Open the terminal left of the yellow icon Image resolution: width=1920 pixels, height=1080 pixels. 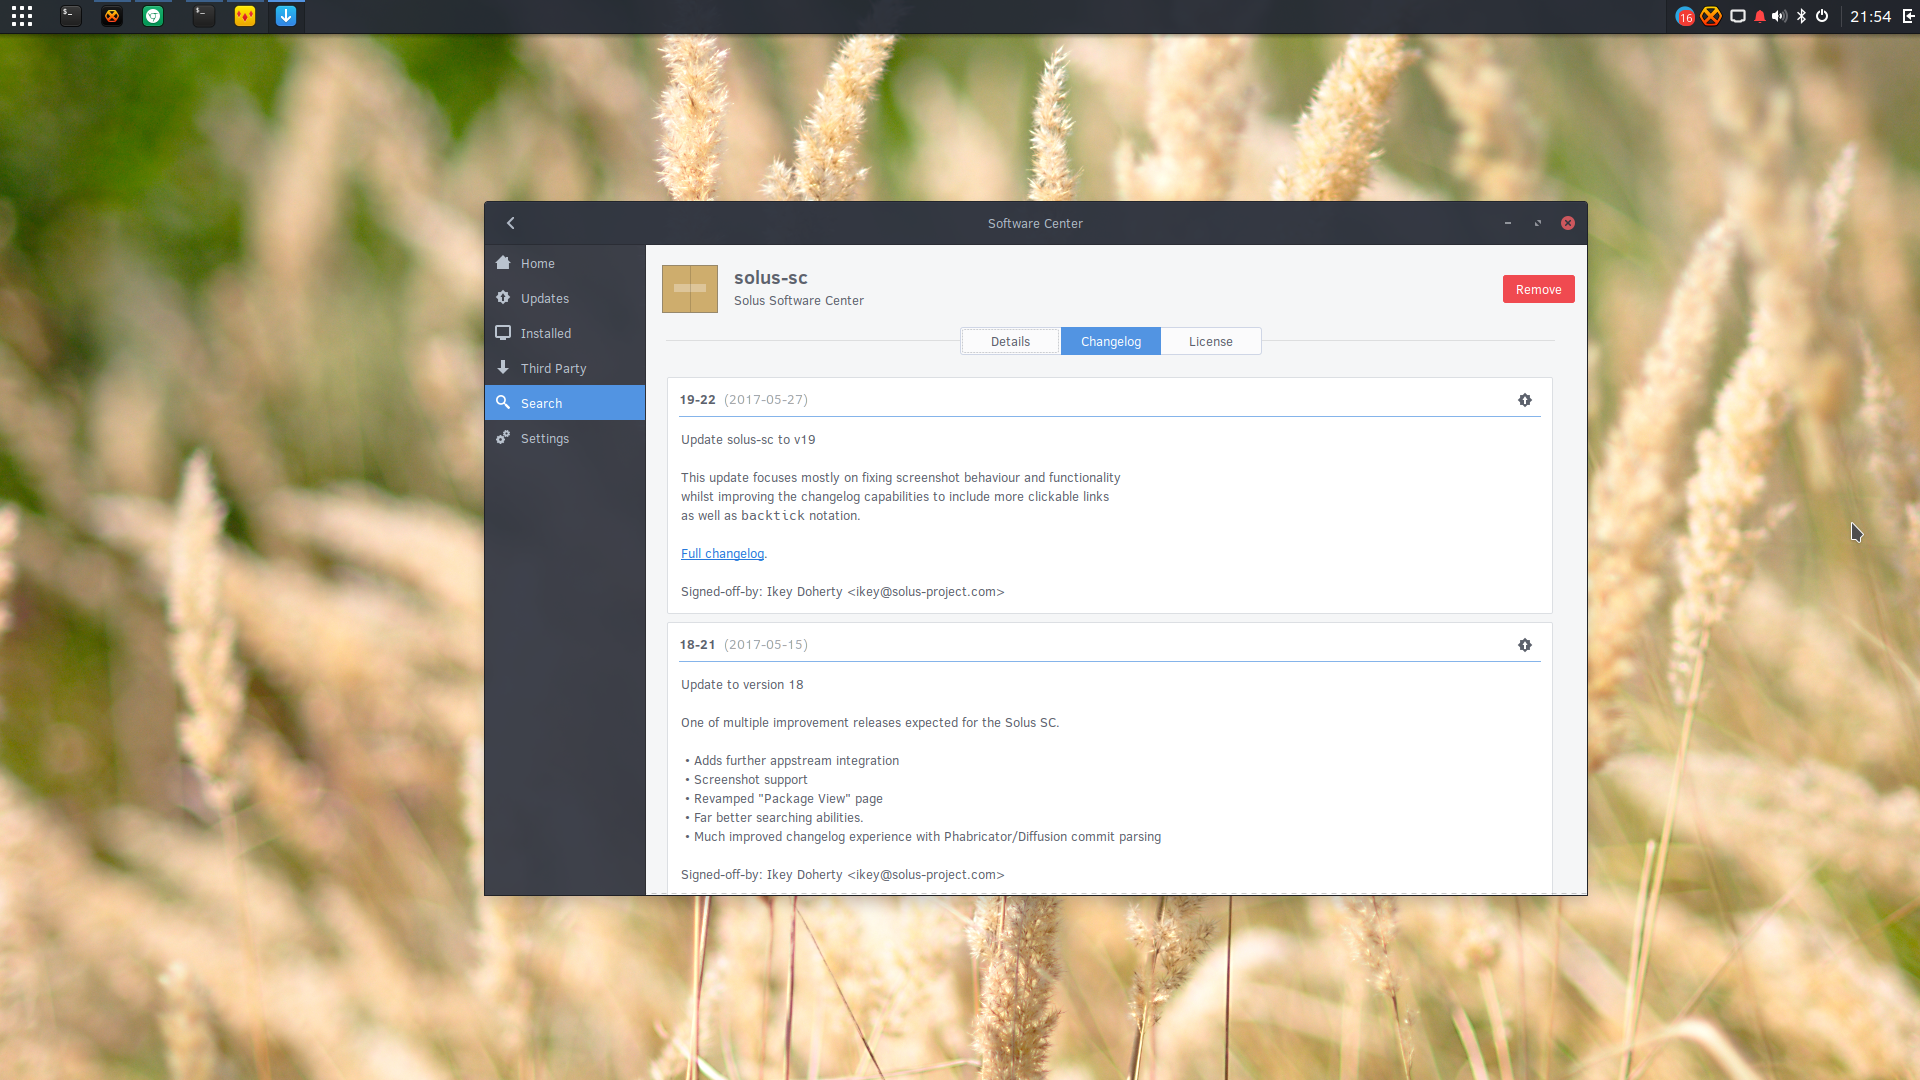click(203, 16)
